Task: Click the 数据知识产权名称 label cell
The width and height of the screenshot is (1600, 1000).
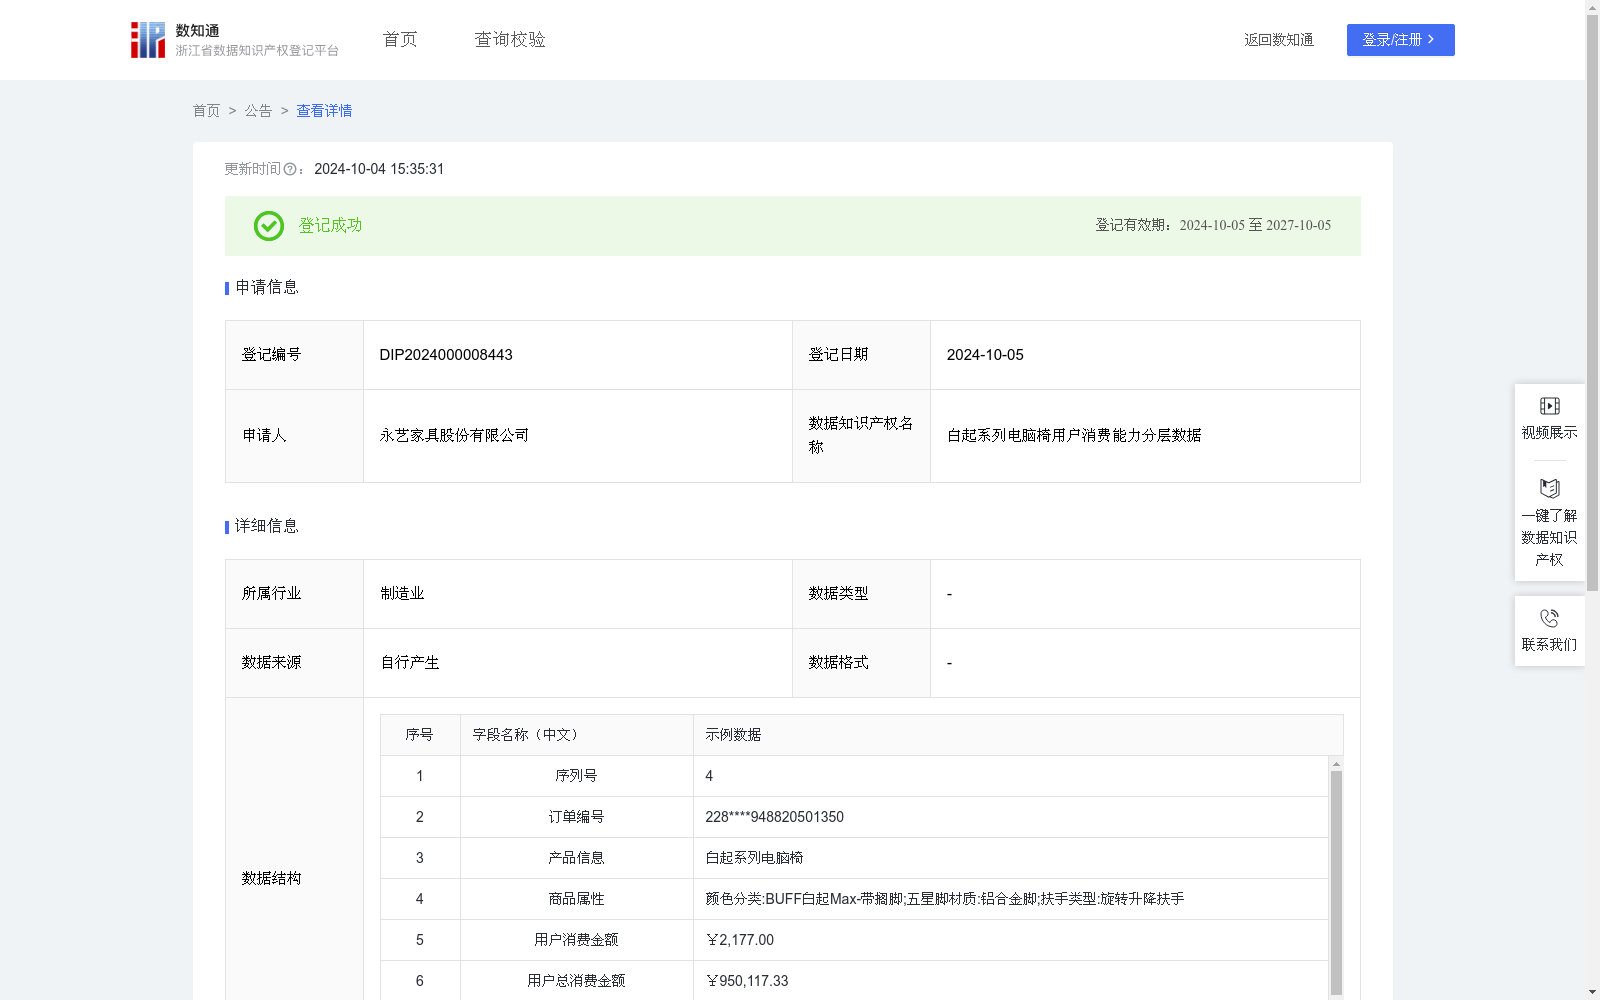Action: coord(861,436)
